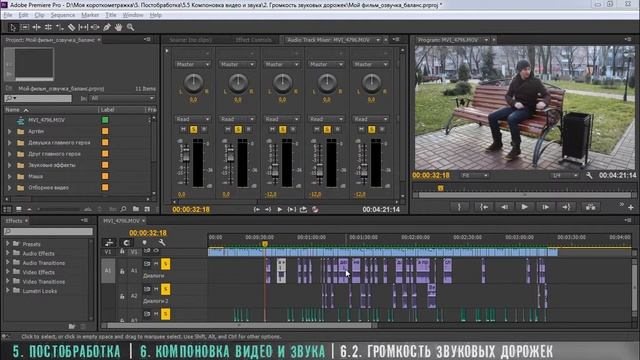Step forward one frame in Program monitor
640x360 pixels.
pyautogui.click(x=545, y=207)
